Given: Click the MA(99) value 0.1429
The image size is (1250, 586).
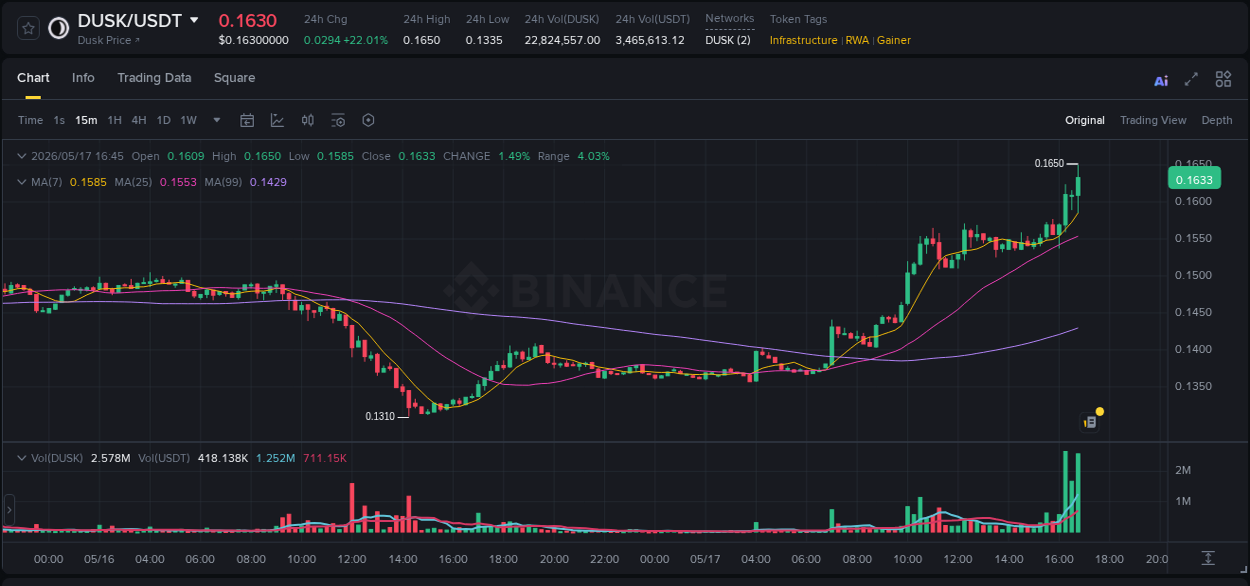Looking at the screenshot, I should [268, 182].
